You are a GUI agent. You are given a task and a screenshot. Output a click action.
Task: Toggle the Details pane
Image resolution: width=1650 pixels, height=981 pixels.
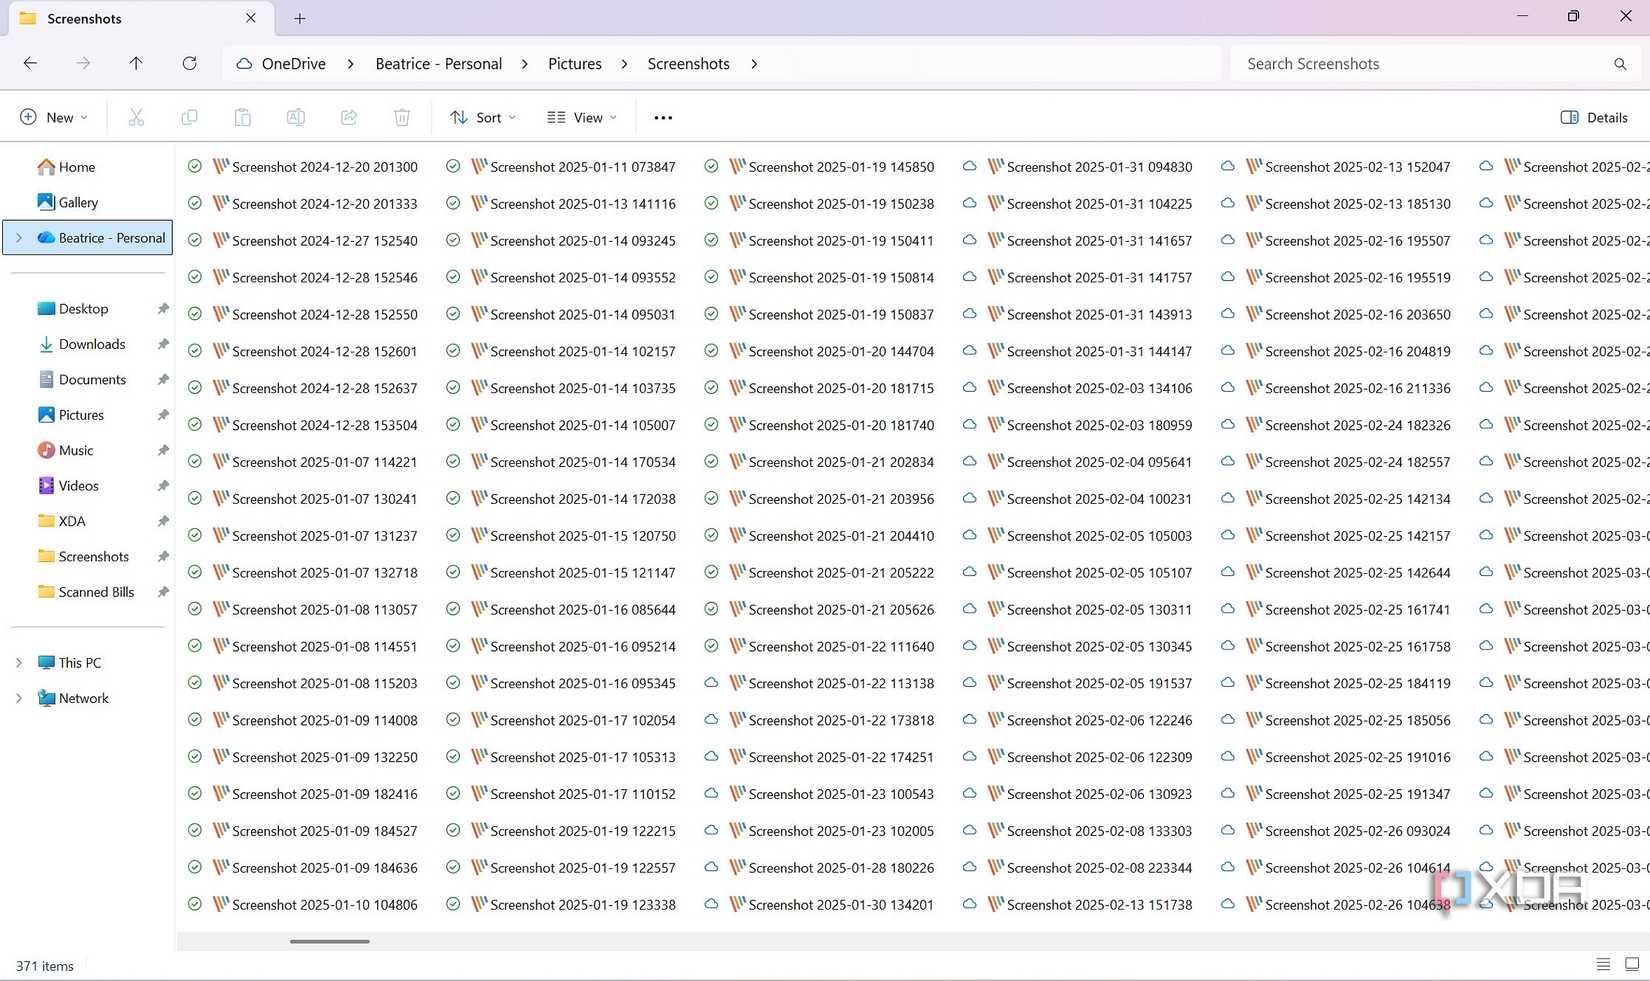(x=1594, y=117)
